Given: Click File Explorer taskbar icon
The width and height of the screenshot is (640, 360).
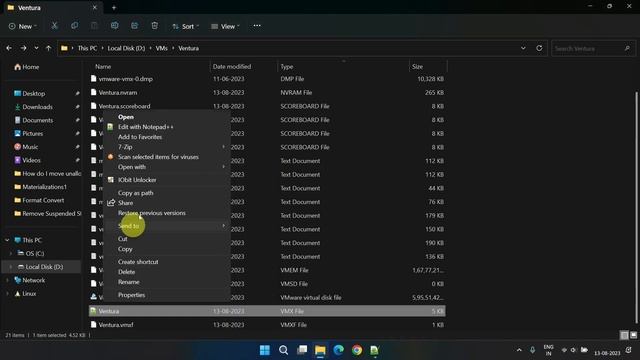Looking at the screenshot, I should pyautogui.click(x=320, y=350).
